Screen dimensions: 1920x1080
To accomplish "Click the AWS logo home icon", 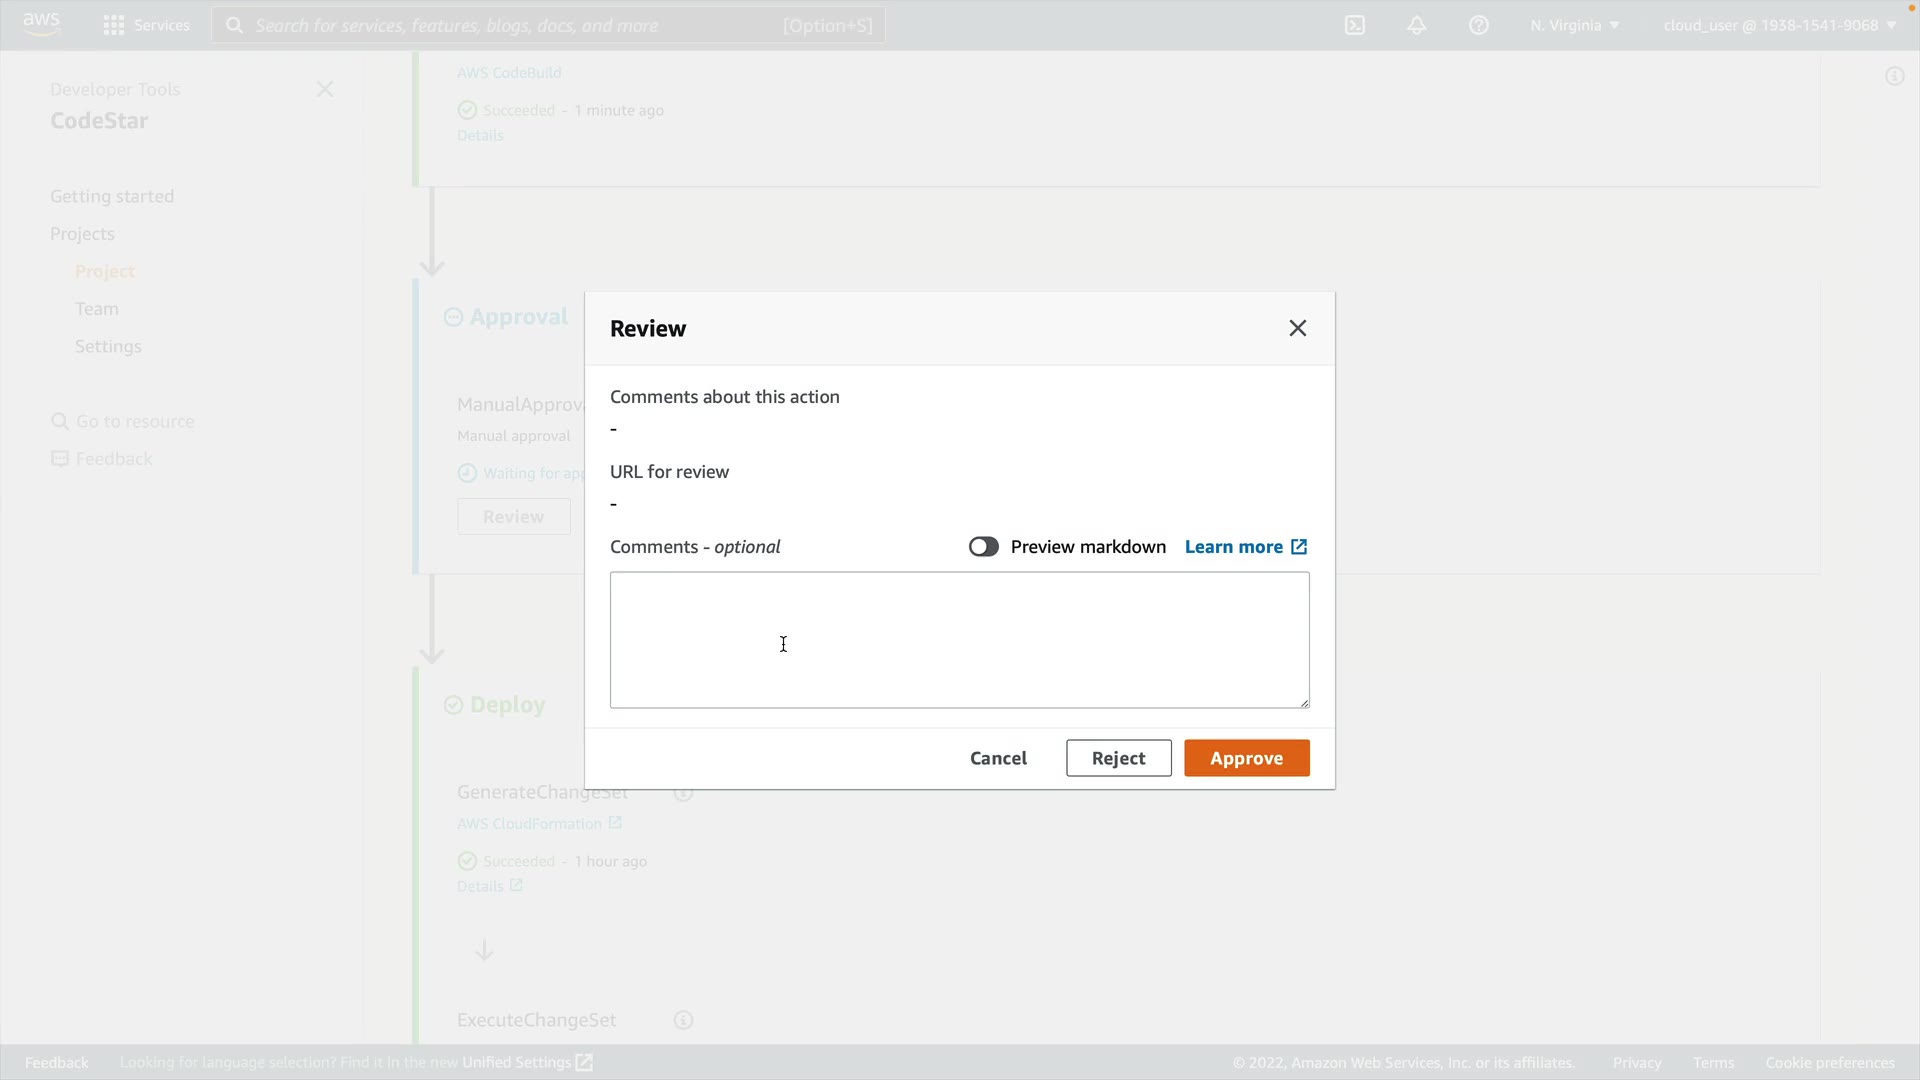I will [x=41, y=24].
